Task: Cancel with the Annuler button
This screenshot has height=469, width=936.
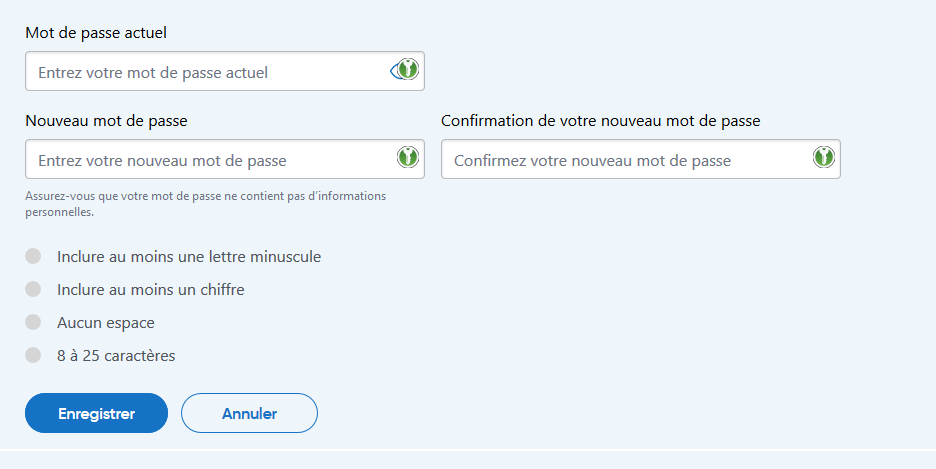Action: pyautogui.click(x=249, y=413)
